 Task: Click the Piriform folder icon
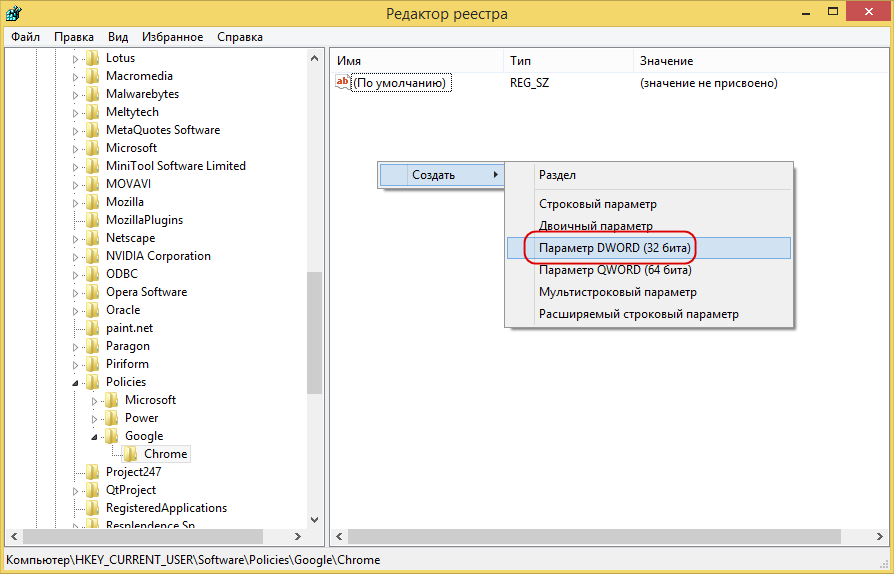pyautogui.click(x=92, y=364)
